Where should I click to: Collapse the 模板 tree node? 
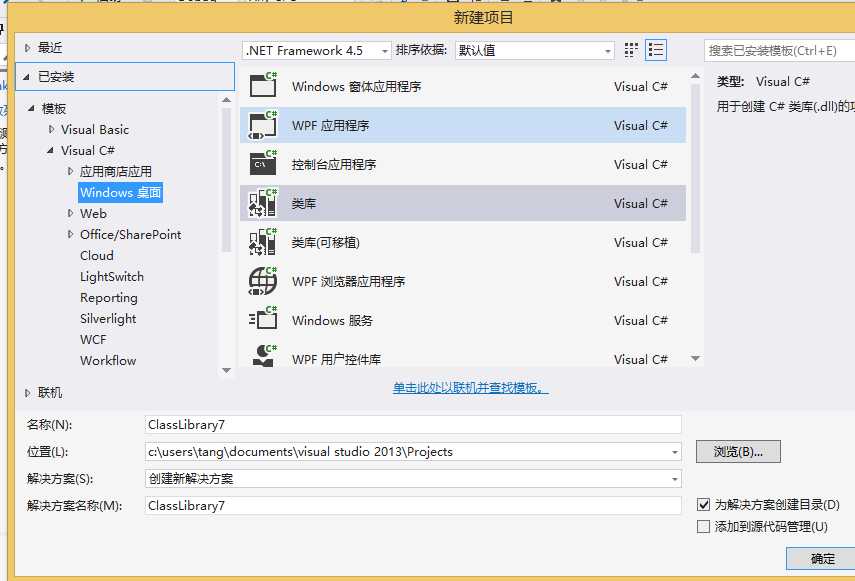[x=31, y=108]
